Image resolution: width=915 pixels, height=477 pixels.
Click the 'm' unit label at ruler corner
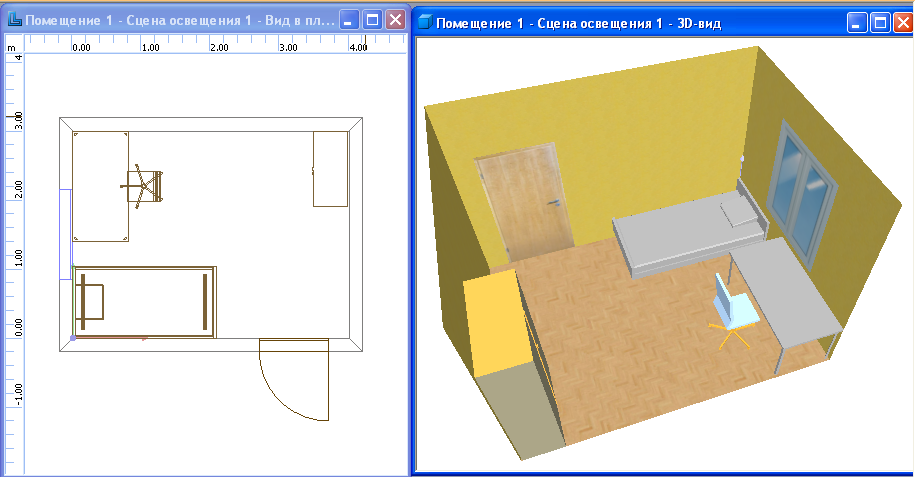coord(11,48)
